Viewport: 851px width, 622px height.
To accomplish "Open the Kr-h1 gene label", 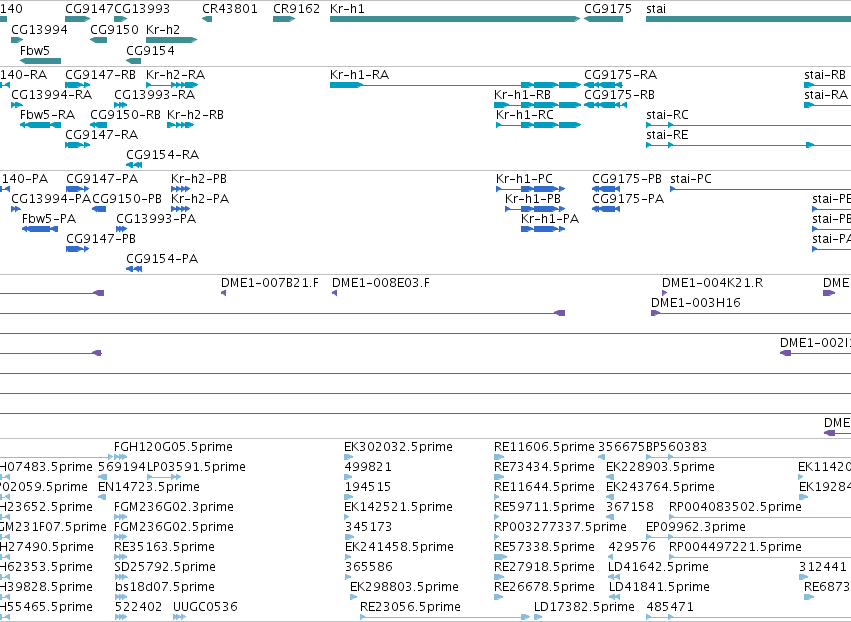I will pos(347,9).
